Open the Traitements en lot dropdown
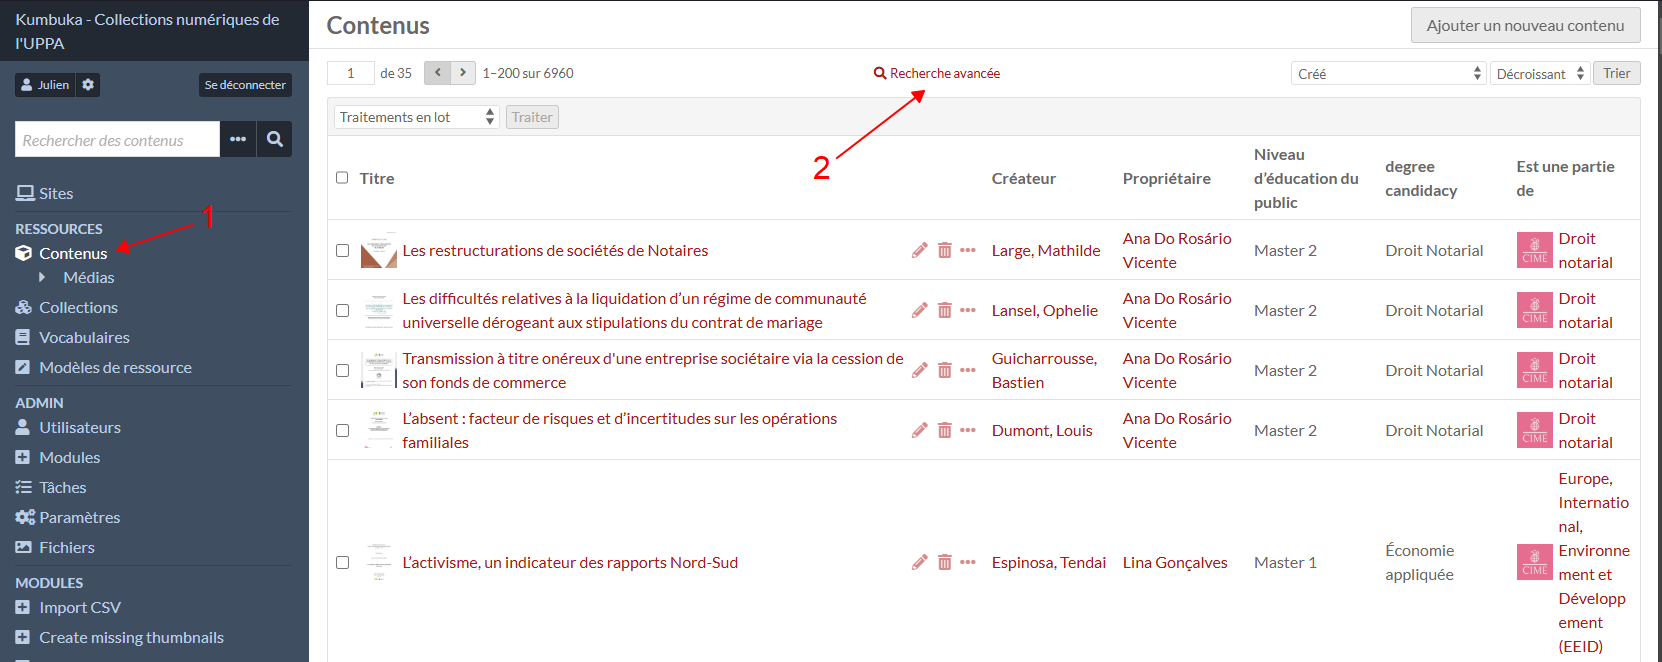This screenshot has width=1662, height=662. click(416, 117)
